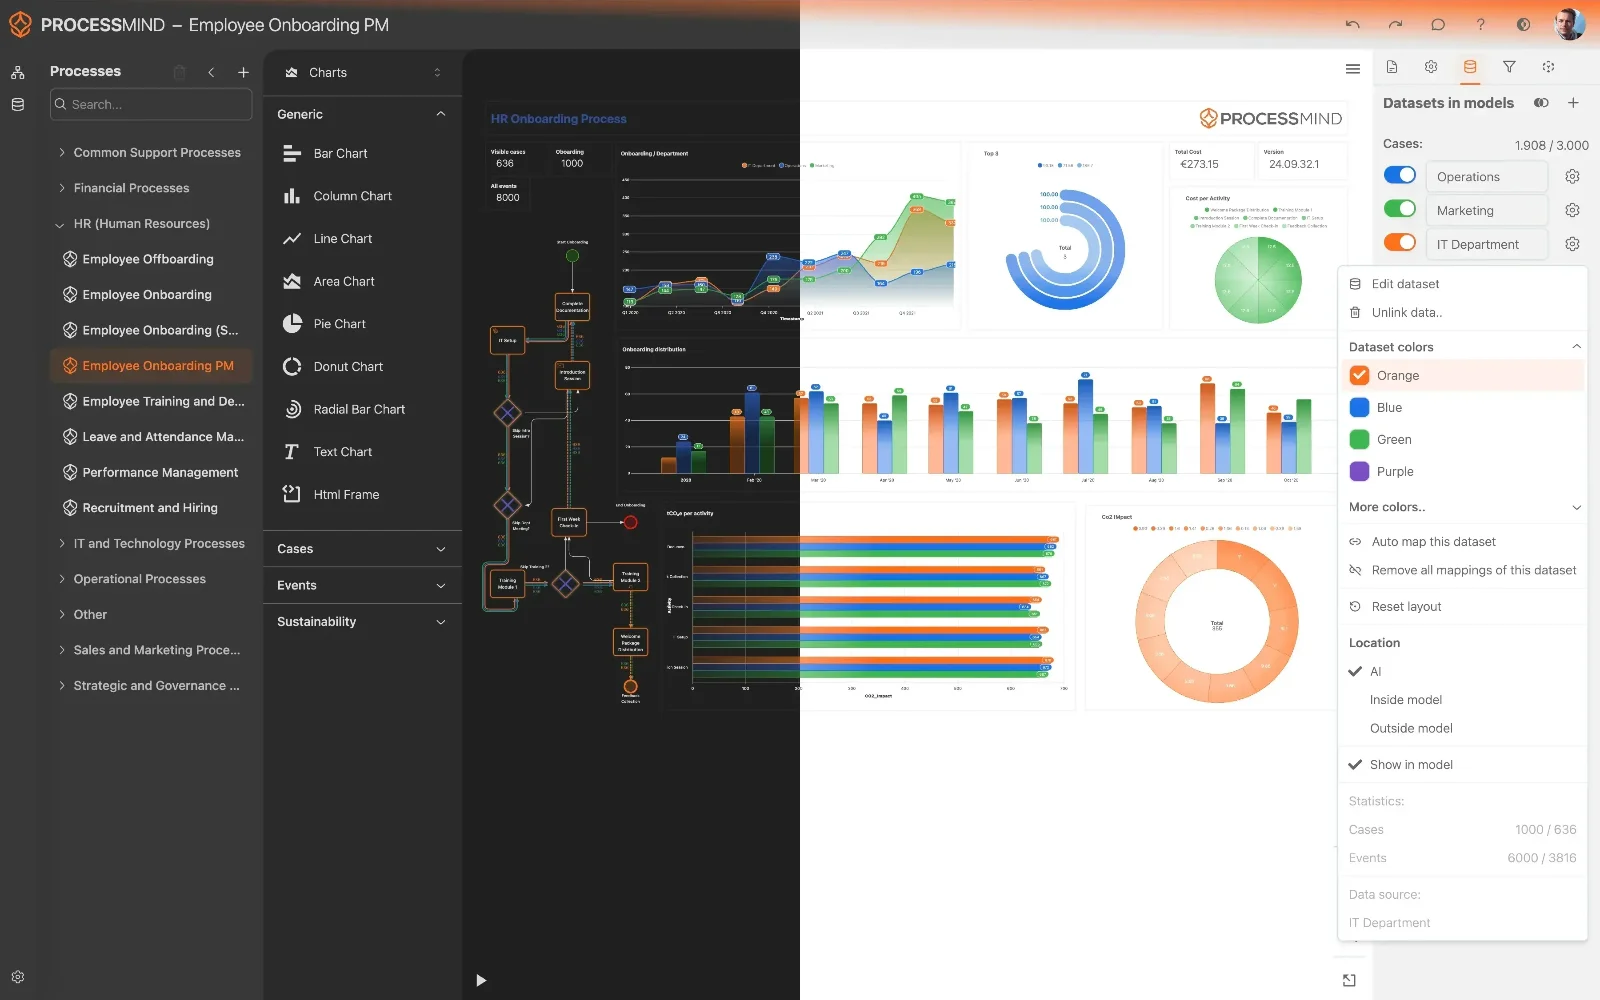1600x1000 pixels.
Task: Click the Bar Chart icon
Action: click(x=292, y=153)
